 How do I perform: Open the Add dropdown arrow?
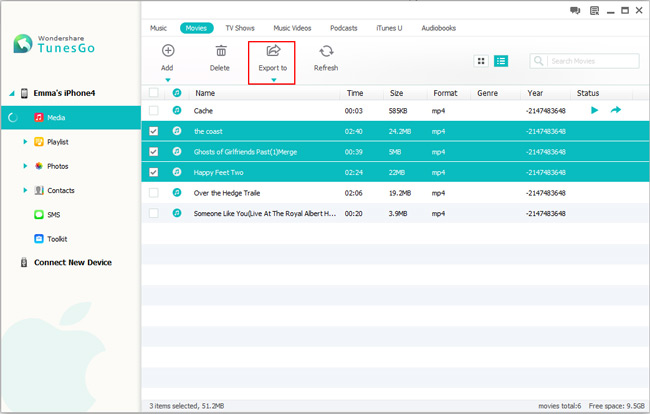pyautogui.click(x=168, y=80)
